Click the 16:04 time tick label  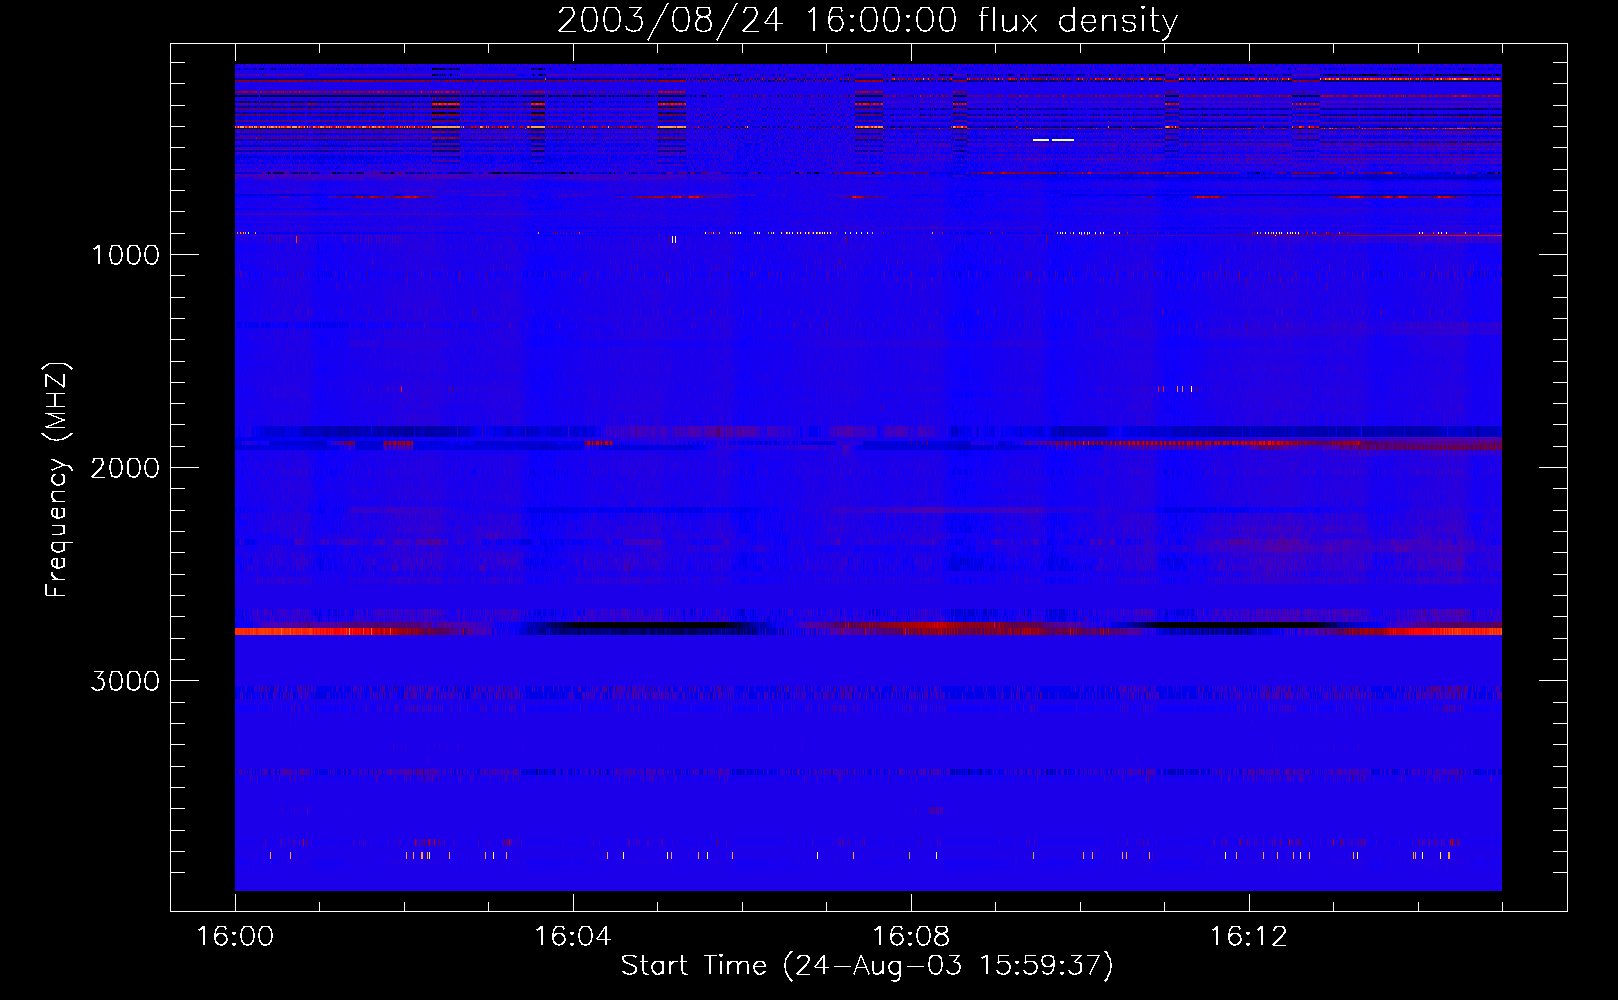point(573,937)
